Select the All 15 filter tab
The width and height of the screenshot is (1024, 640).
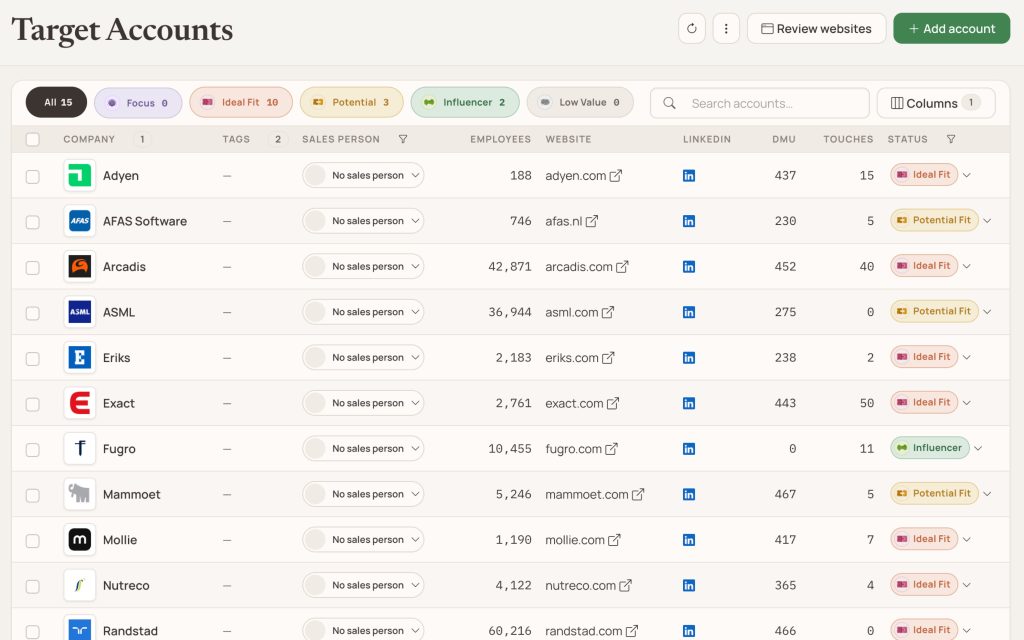coord(56,103)
